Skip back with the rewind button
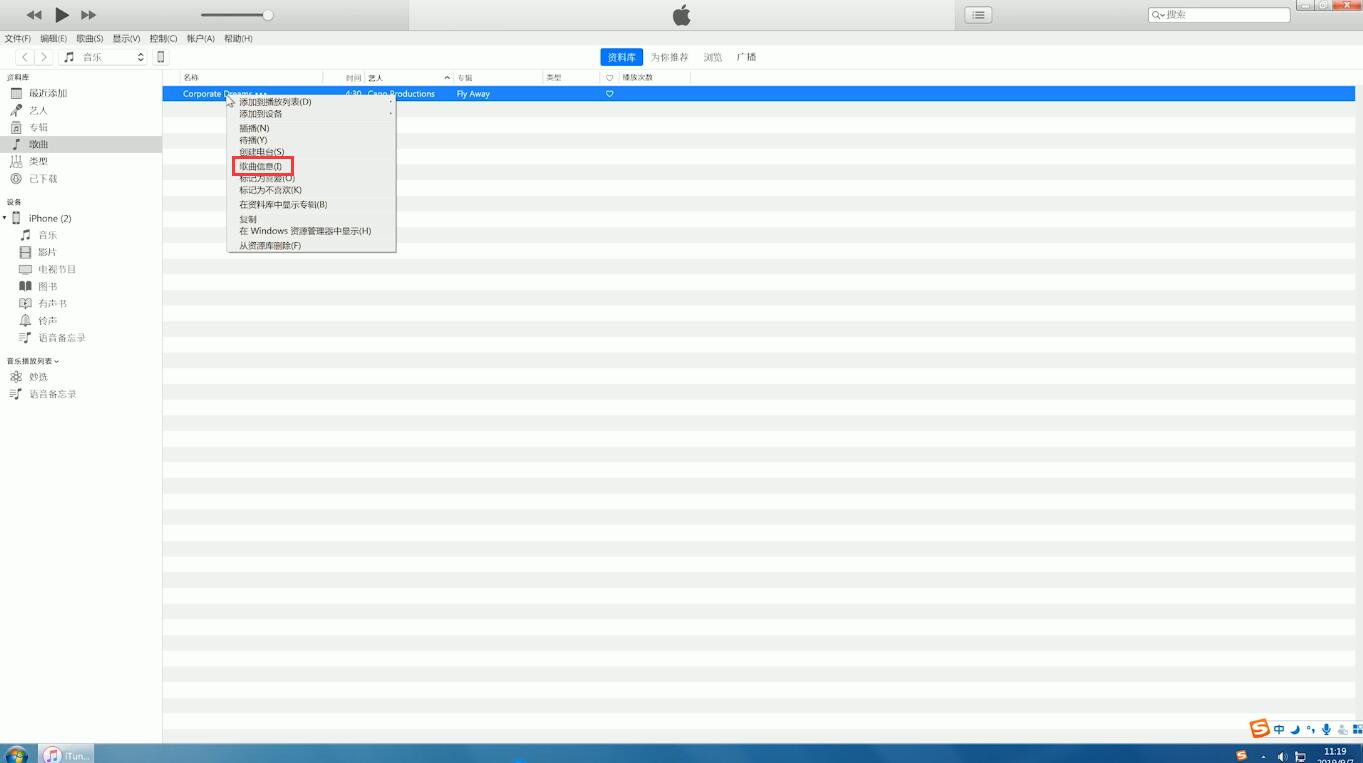This screenshot has height=763, width=1363. click(34, 15)
